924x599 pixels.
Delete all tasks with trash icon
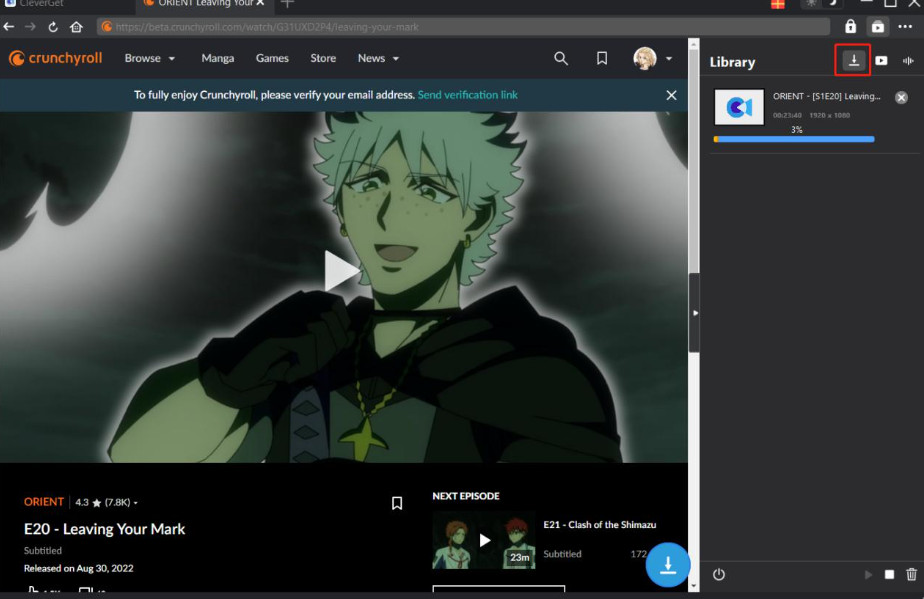911,574
